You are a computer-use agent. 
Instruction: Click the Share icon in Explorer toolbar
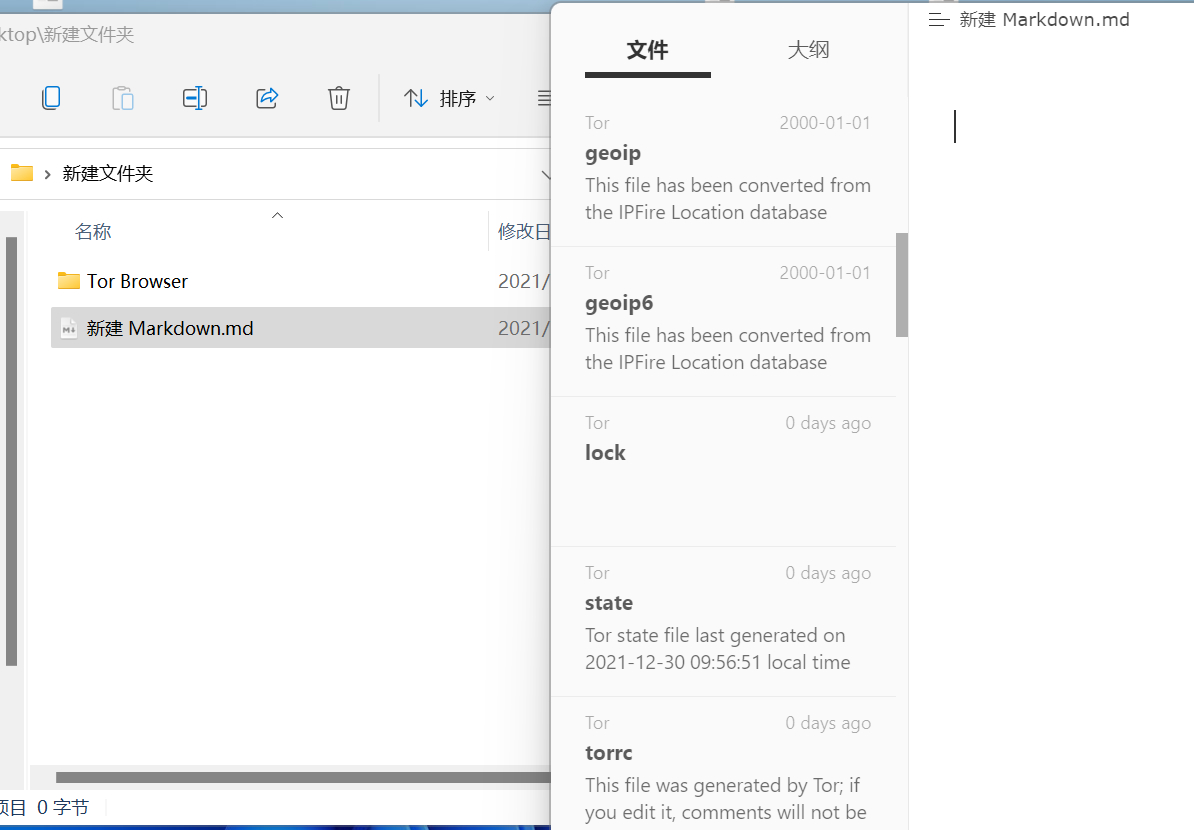coord(267,98)
